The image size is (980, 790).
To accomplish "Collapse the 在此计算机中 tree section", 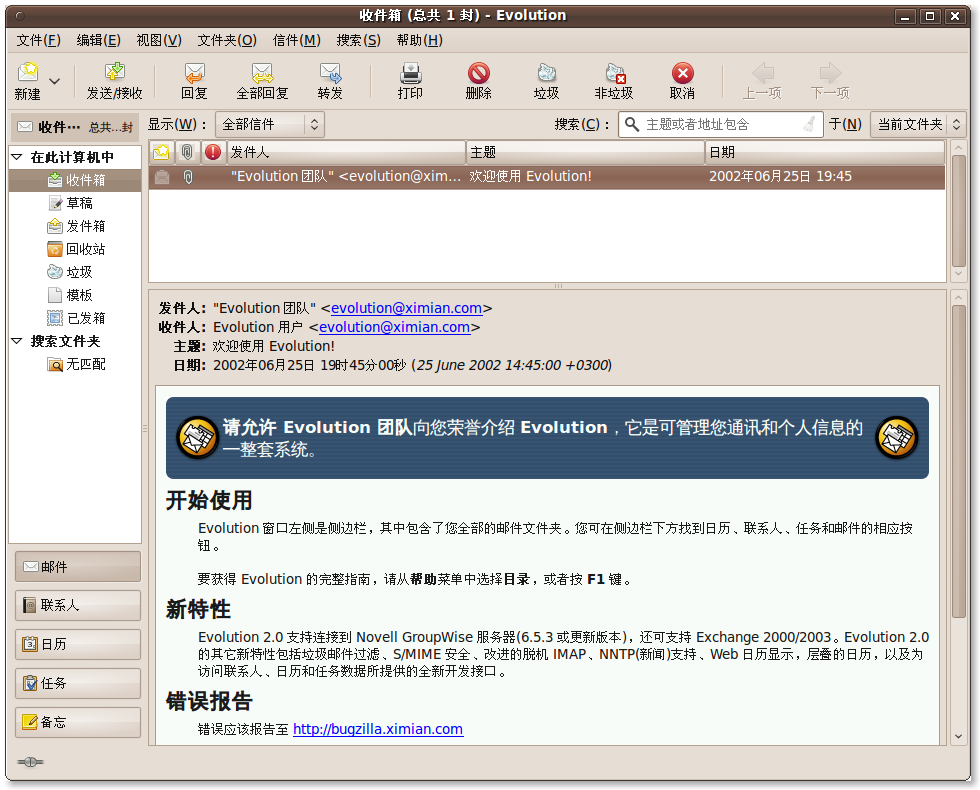I will pyautogui.click(x=17, y=157).
